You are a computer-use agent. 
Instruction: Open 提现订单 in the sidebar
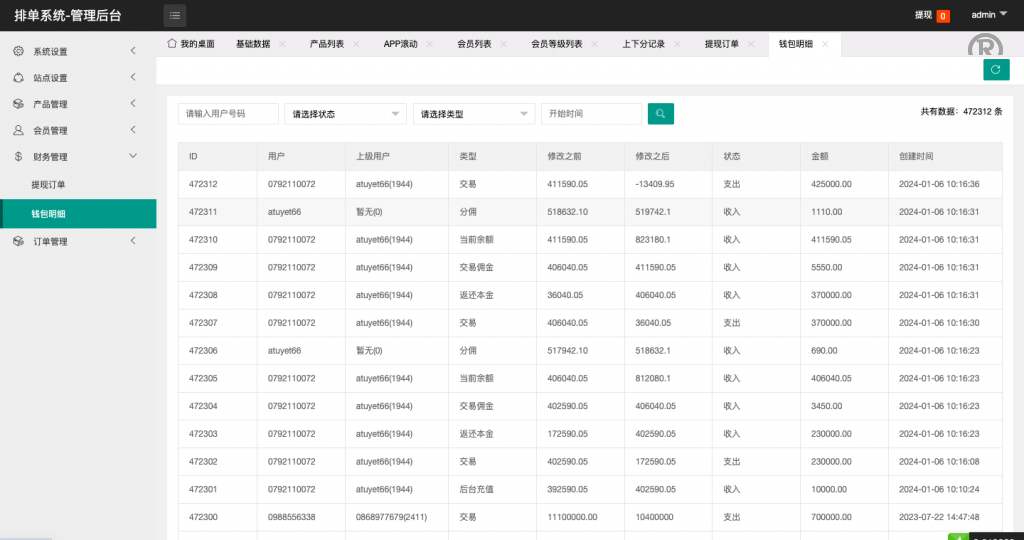(x=48, y=185)
